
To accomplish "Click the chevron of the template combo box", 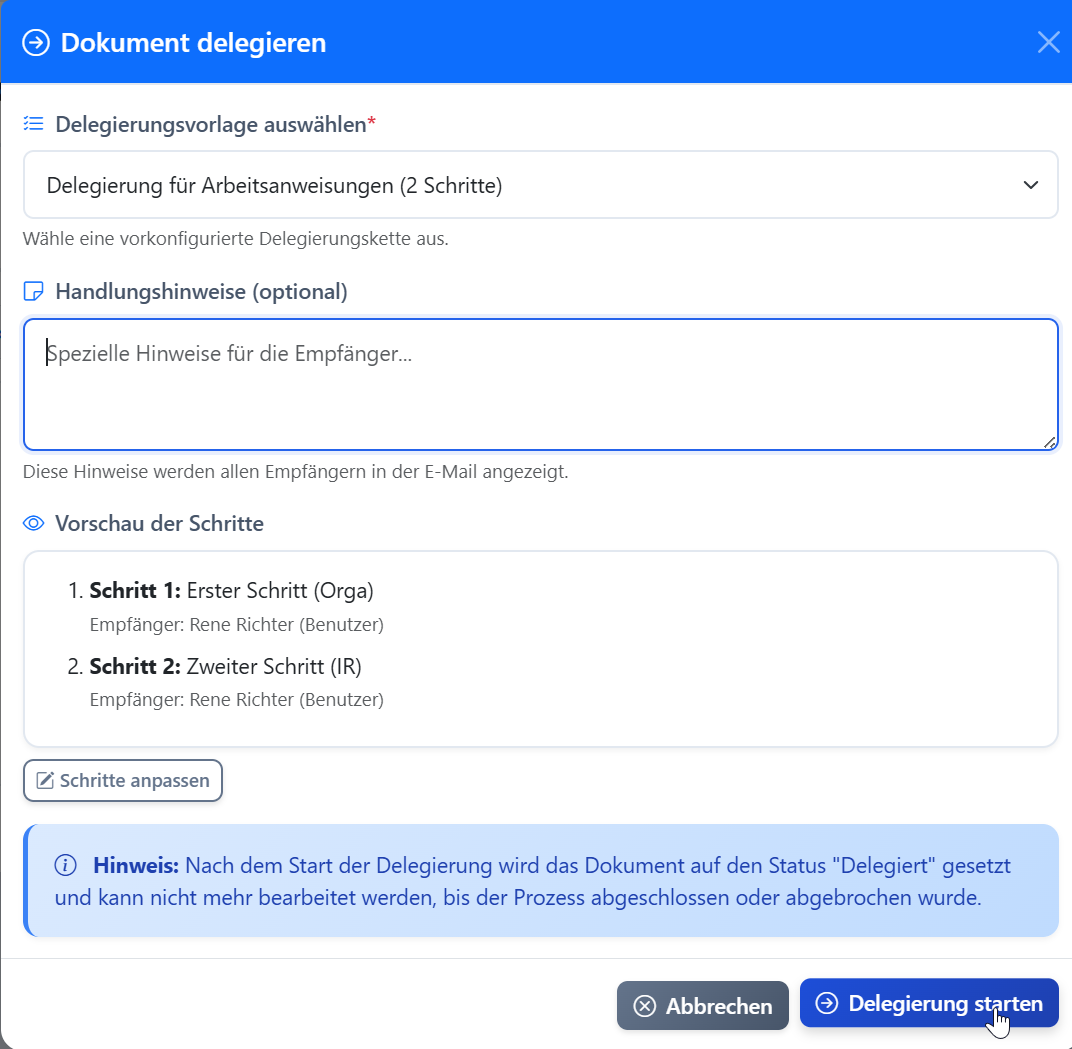I will [1030, 184].
